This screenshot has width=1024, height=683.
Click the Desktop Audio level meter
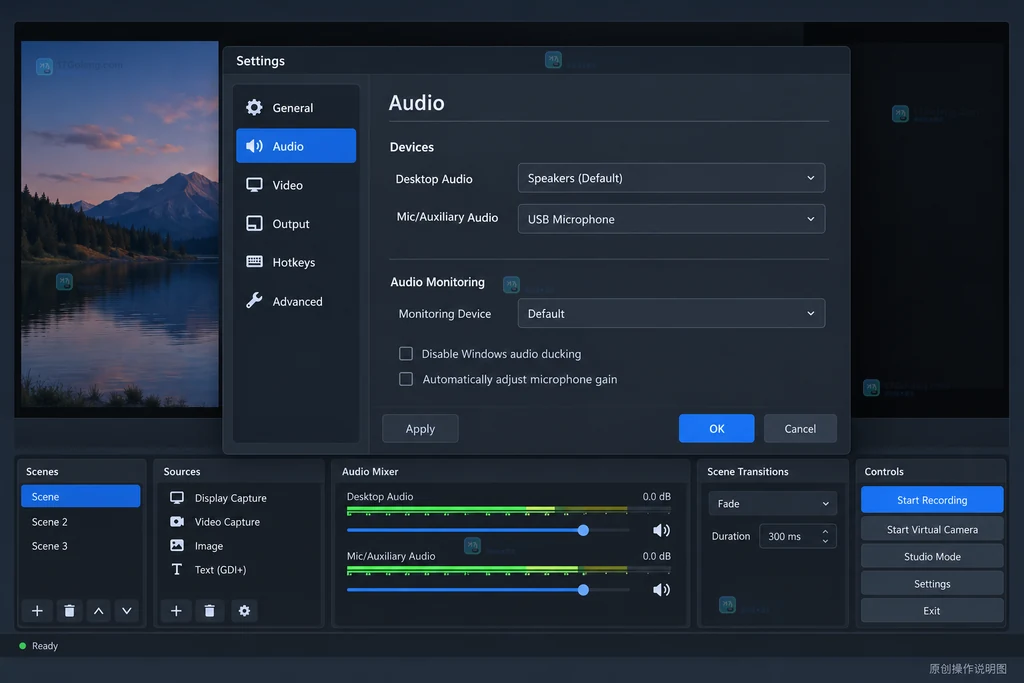tap(508, 510)
